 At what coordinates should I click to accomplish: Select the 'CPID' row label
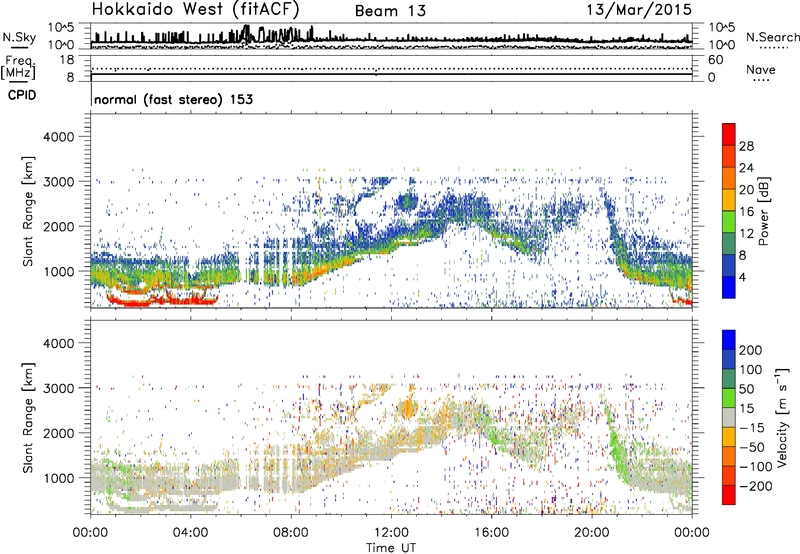pyautogui.click(x=22, y=95)
